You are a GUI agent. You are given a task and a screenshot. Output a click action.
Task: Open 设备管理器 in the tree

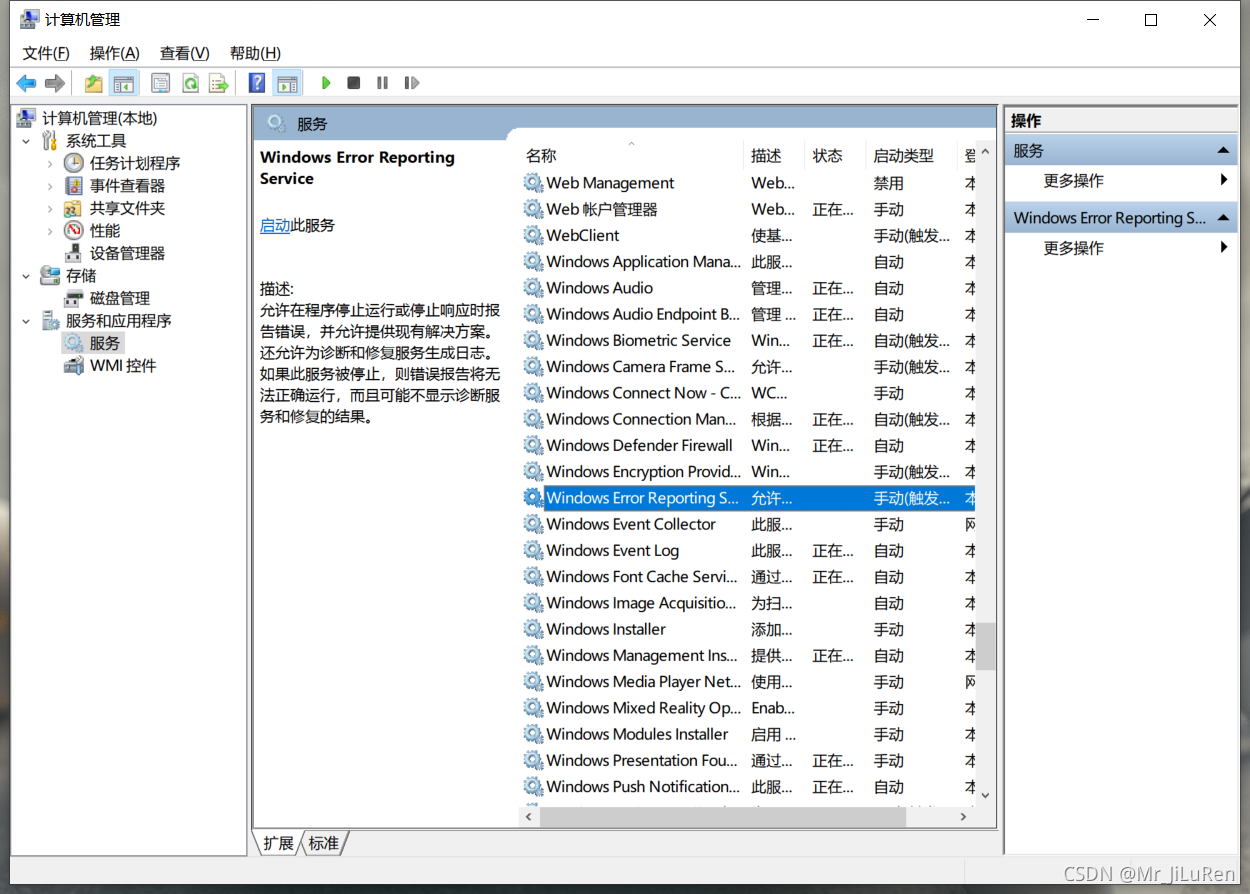coord(127,253)
